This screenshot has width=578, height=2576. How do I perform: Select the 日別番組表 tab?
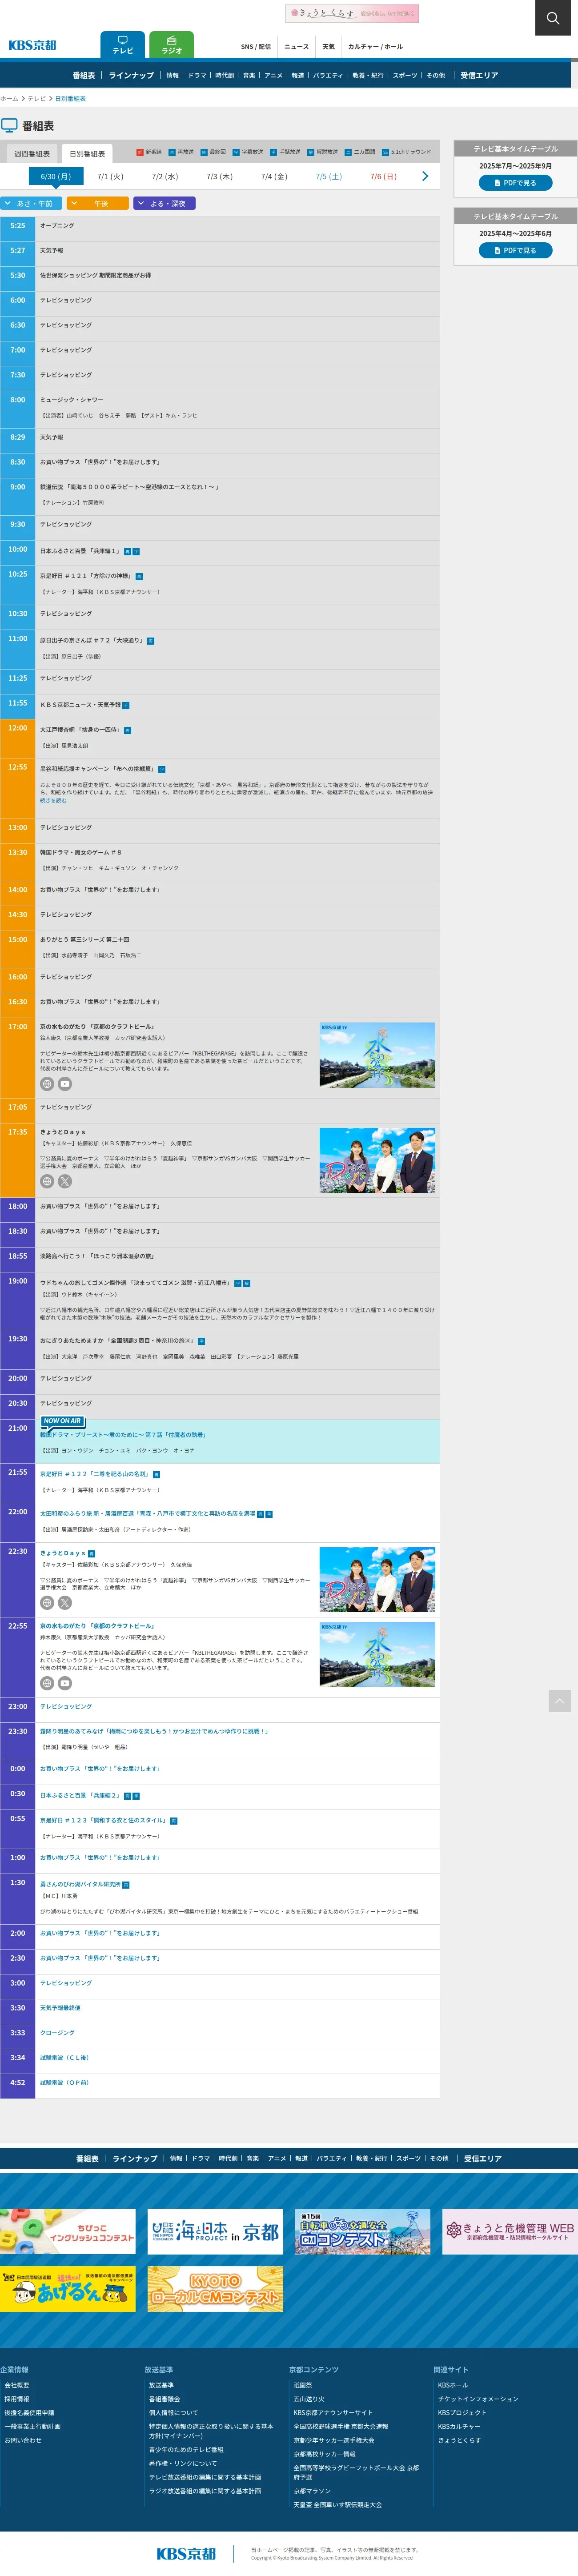tap(87, 154)
